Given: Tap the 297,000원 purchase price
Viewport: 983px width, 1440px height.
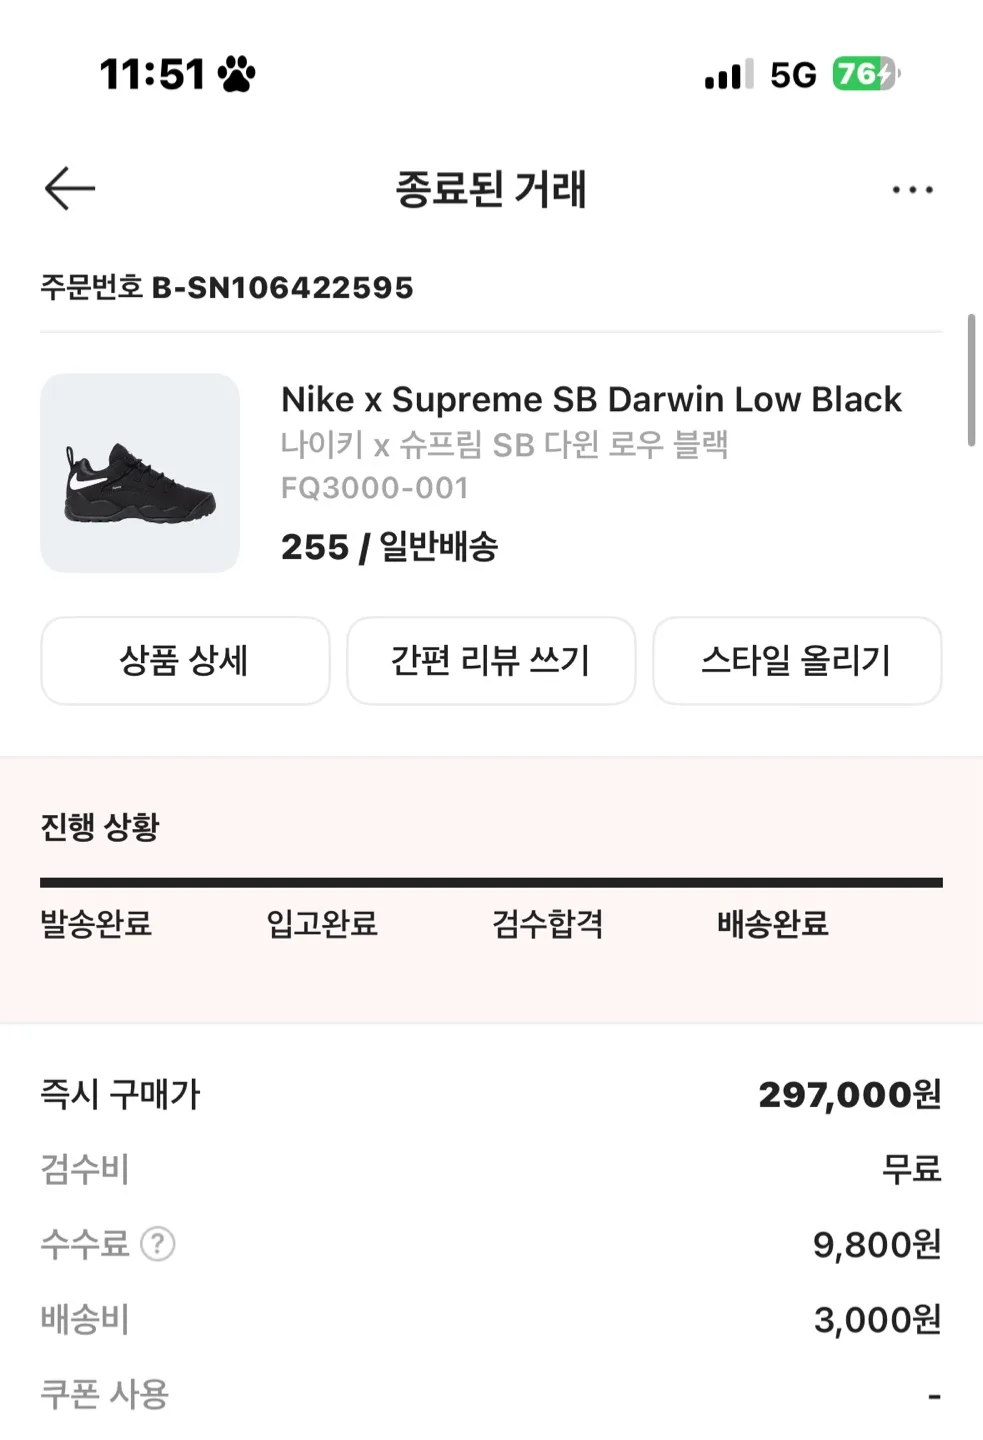Looking at the screenshot, I should [x=849, y=1094].
